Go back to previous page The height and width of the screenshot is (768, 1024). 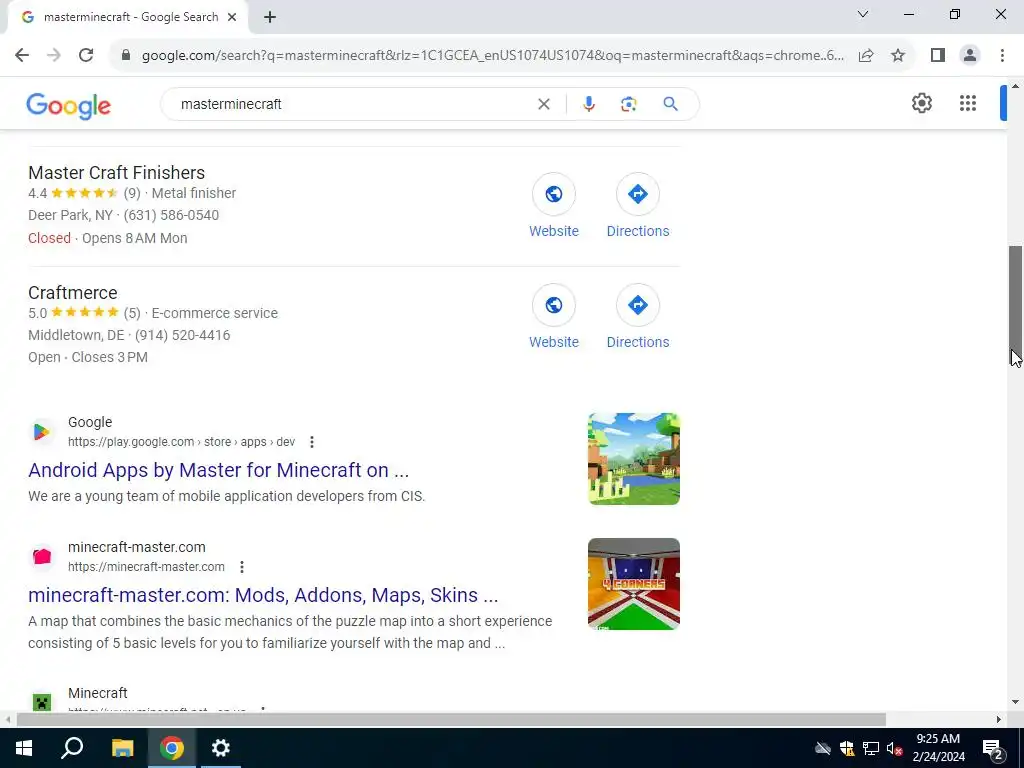click(22, 56)
